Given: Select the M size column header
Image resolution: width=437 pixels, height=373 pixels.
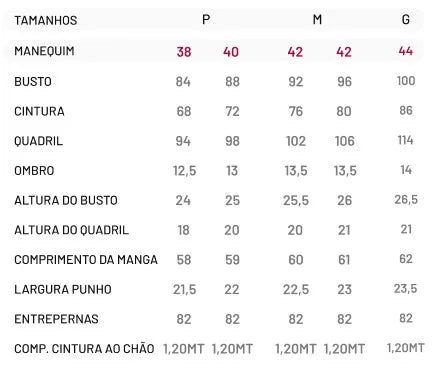Looking at the screenshot, I should [x=317, y=20].
